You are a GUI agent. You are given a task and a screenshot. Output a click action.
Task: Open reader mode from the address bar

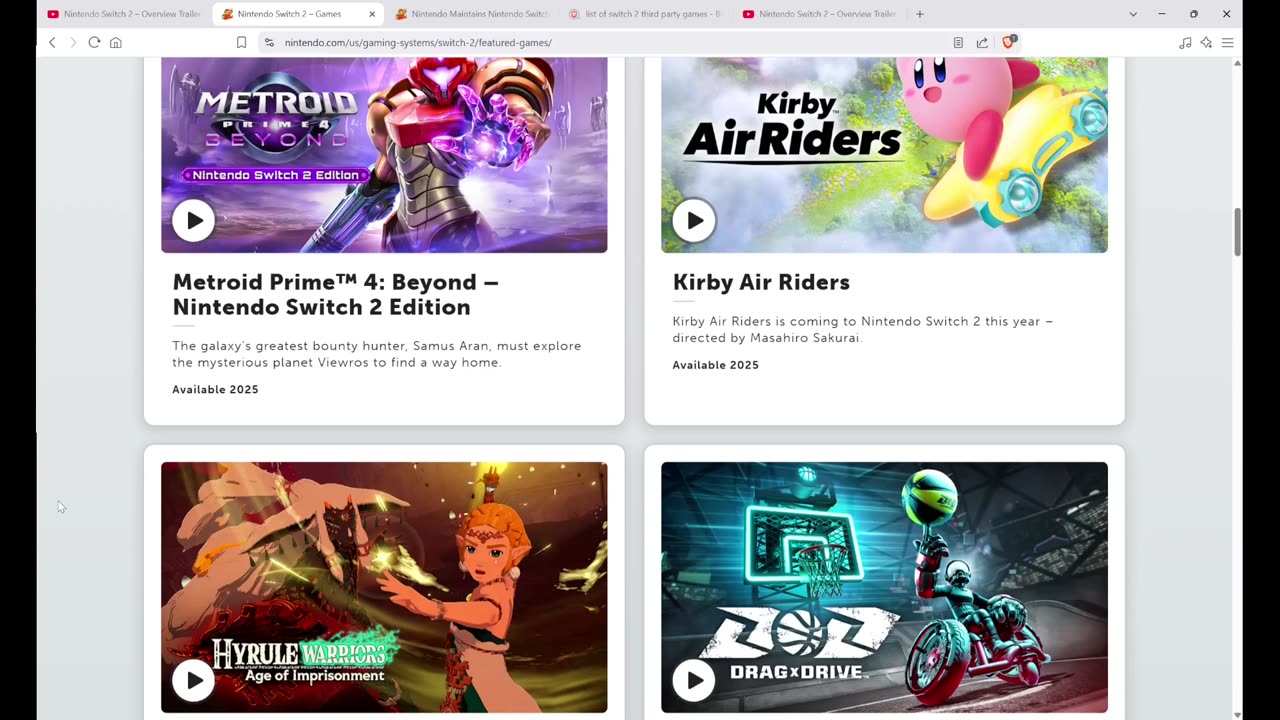958,42
